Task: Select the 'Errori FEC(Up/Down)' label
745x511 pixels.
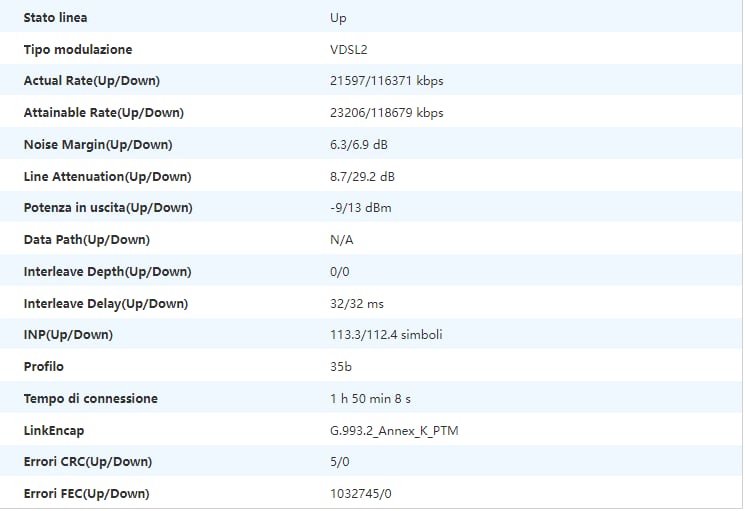Action: tap(86, 493)
